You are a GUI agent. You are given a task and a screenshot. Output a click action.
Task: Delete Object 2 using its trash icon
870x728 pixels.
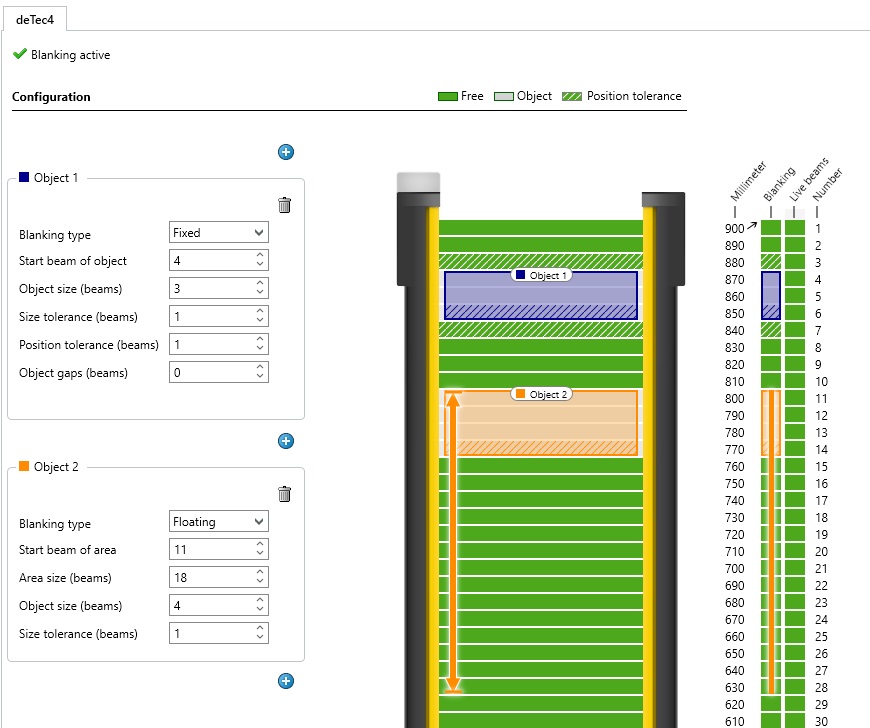pos(284,494)
